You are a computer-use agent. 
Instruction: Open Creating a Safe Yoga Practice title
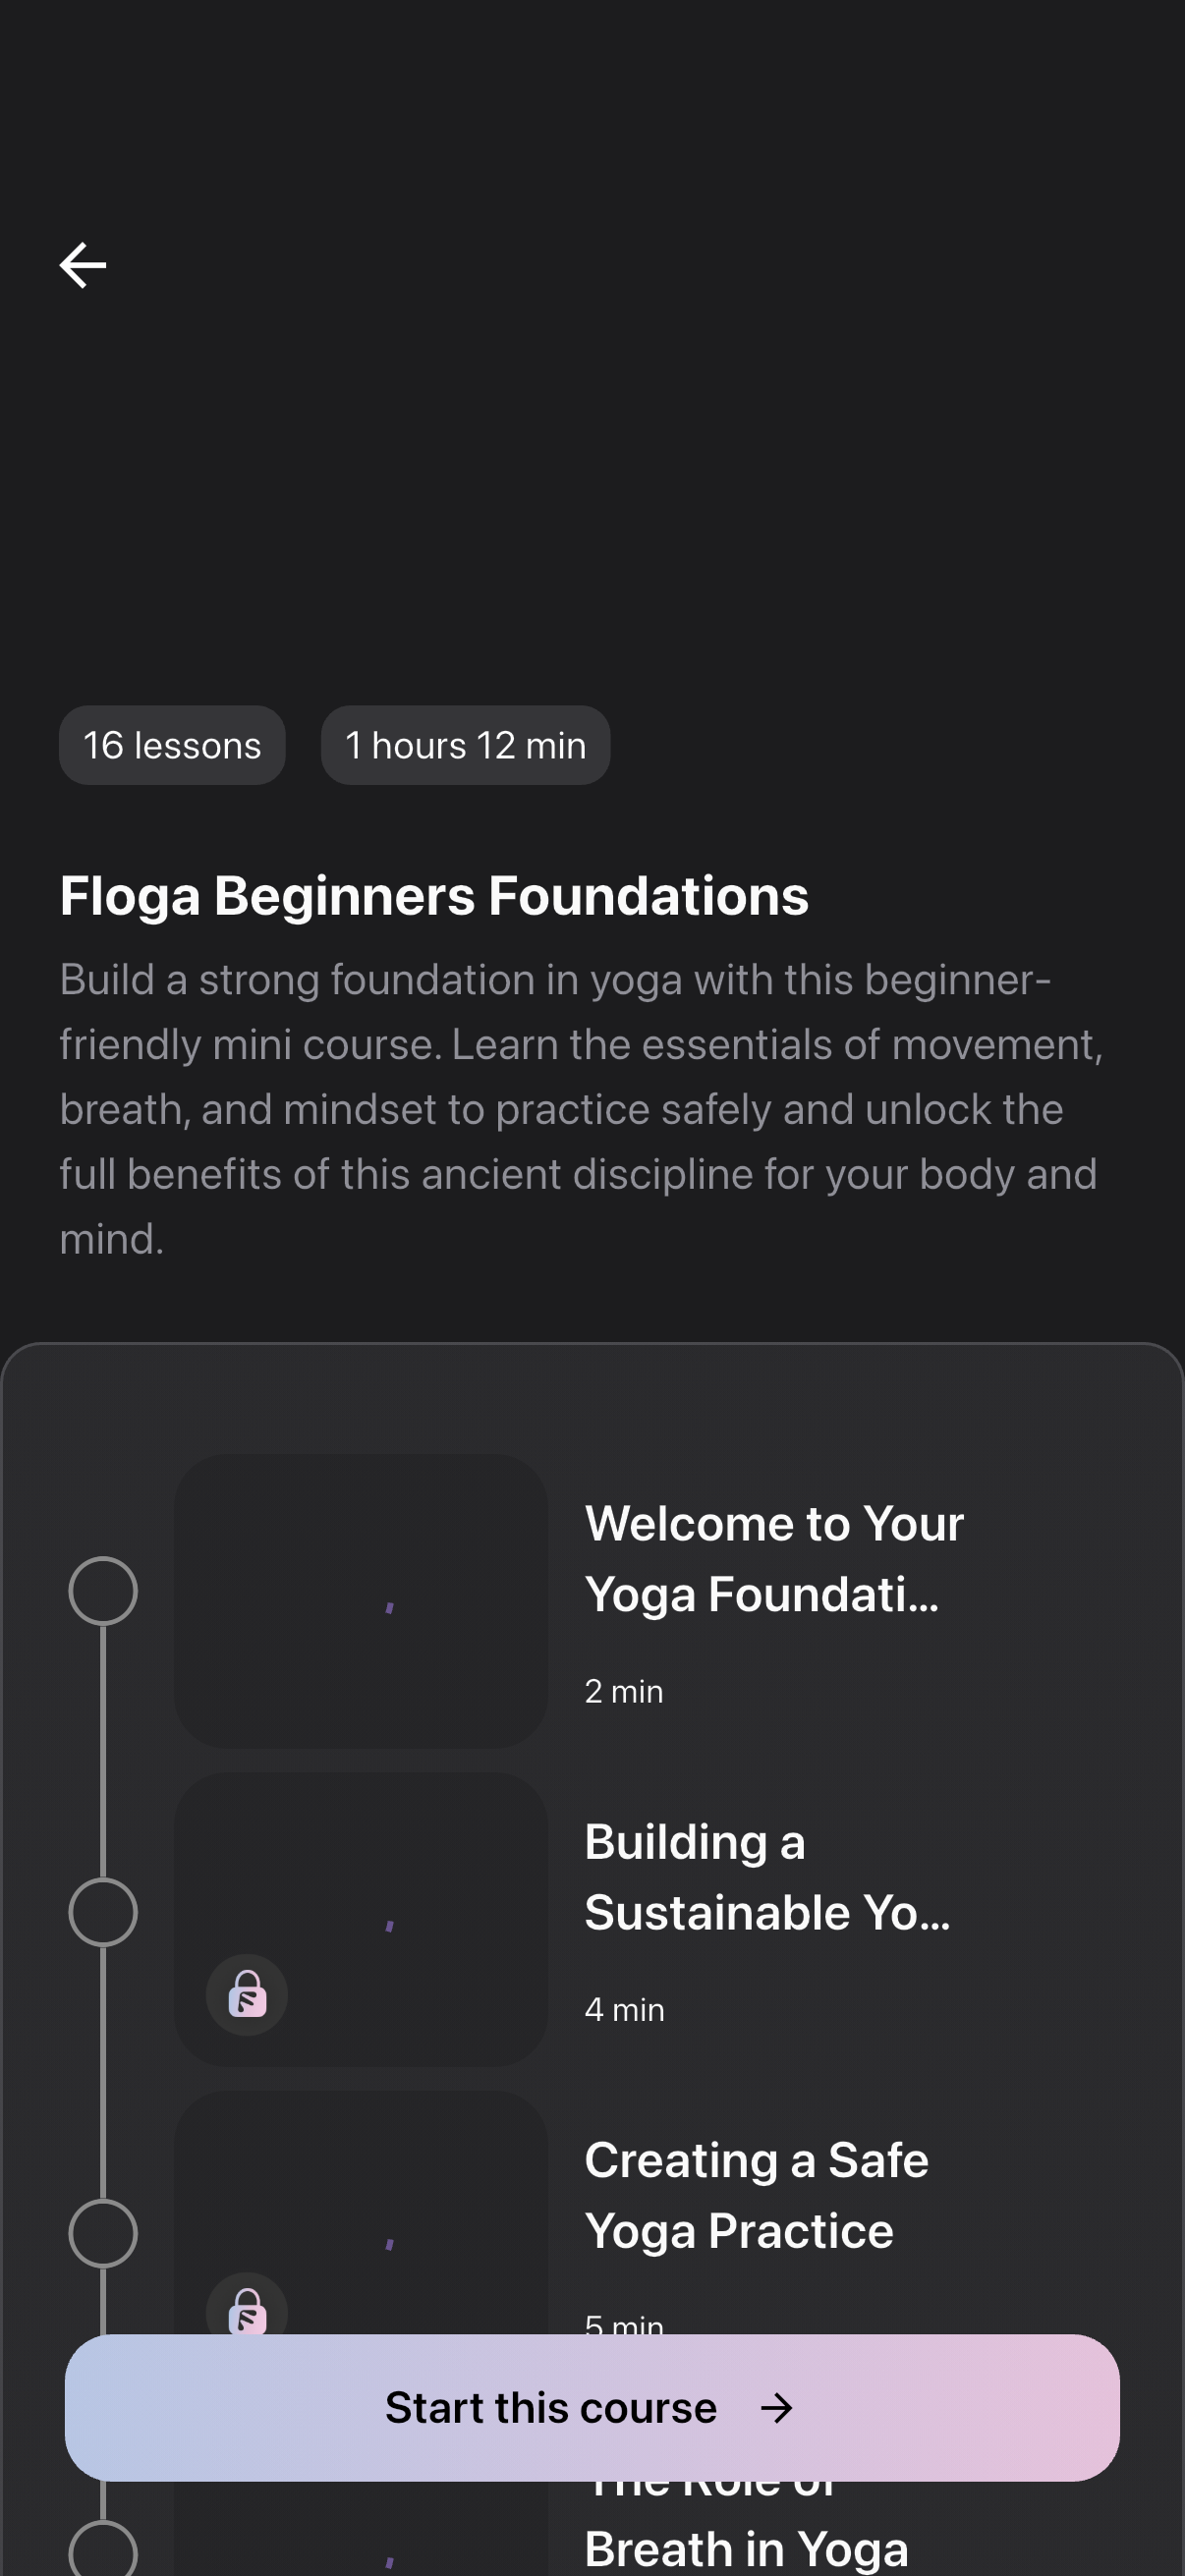coord(756,2195)
